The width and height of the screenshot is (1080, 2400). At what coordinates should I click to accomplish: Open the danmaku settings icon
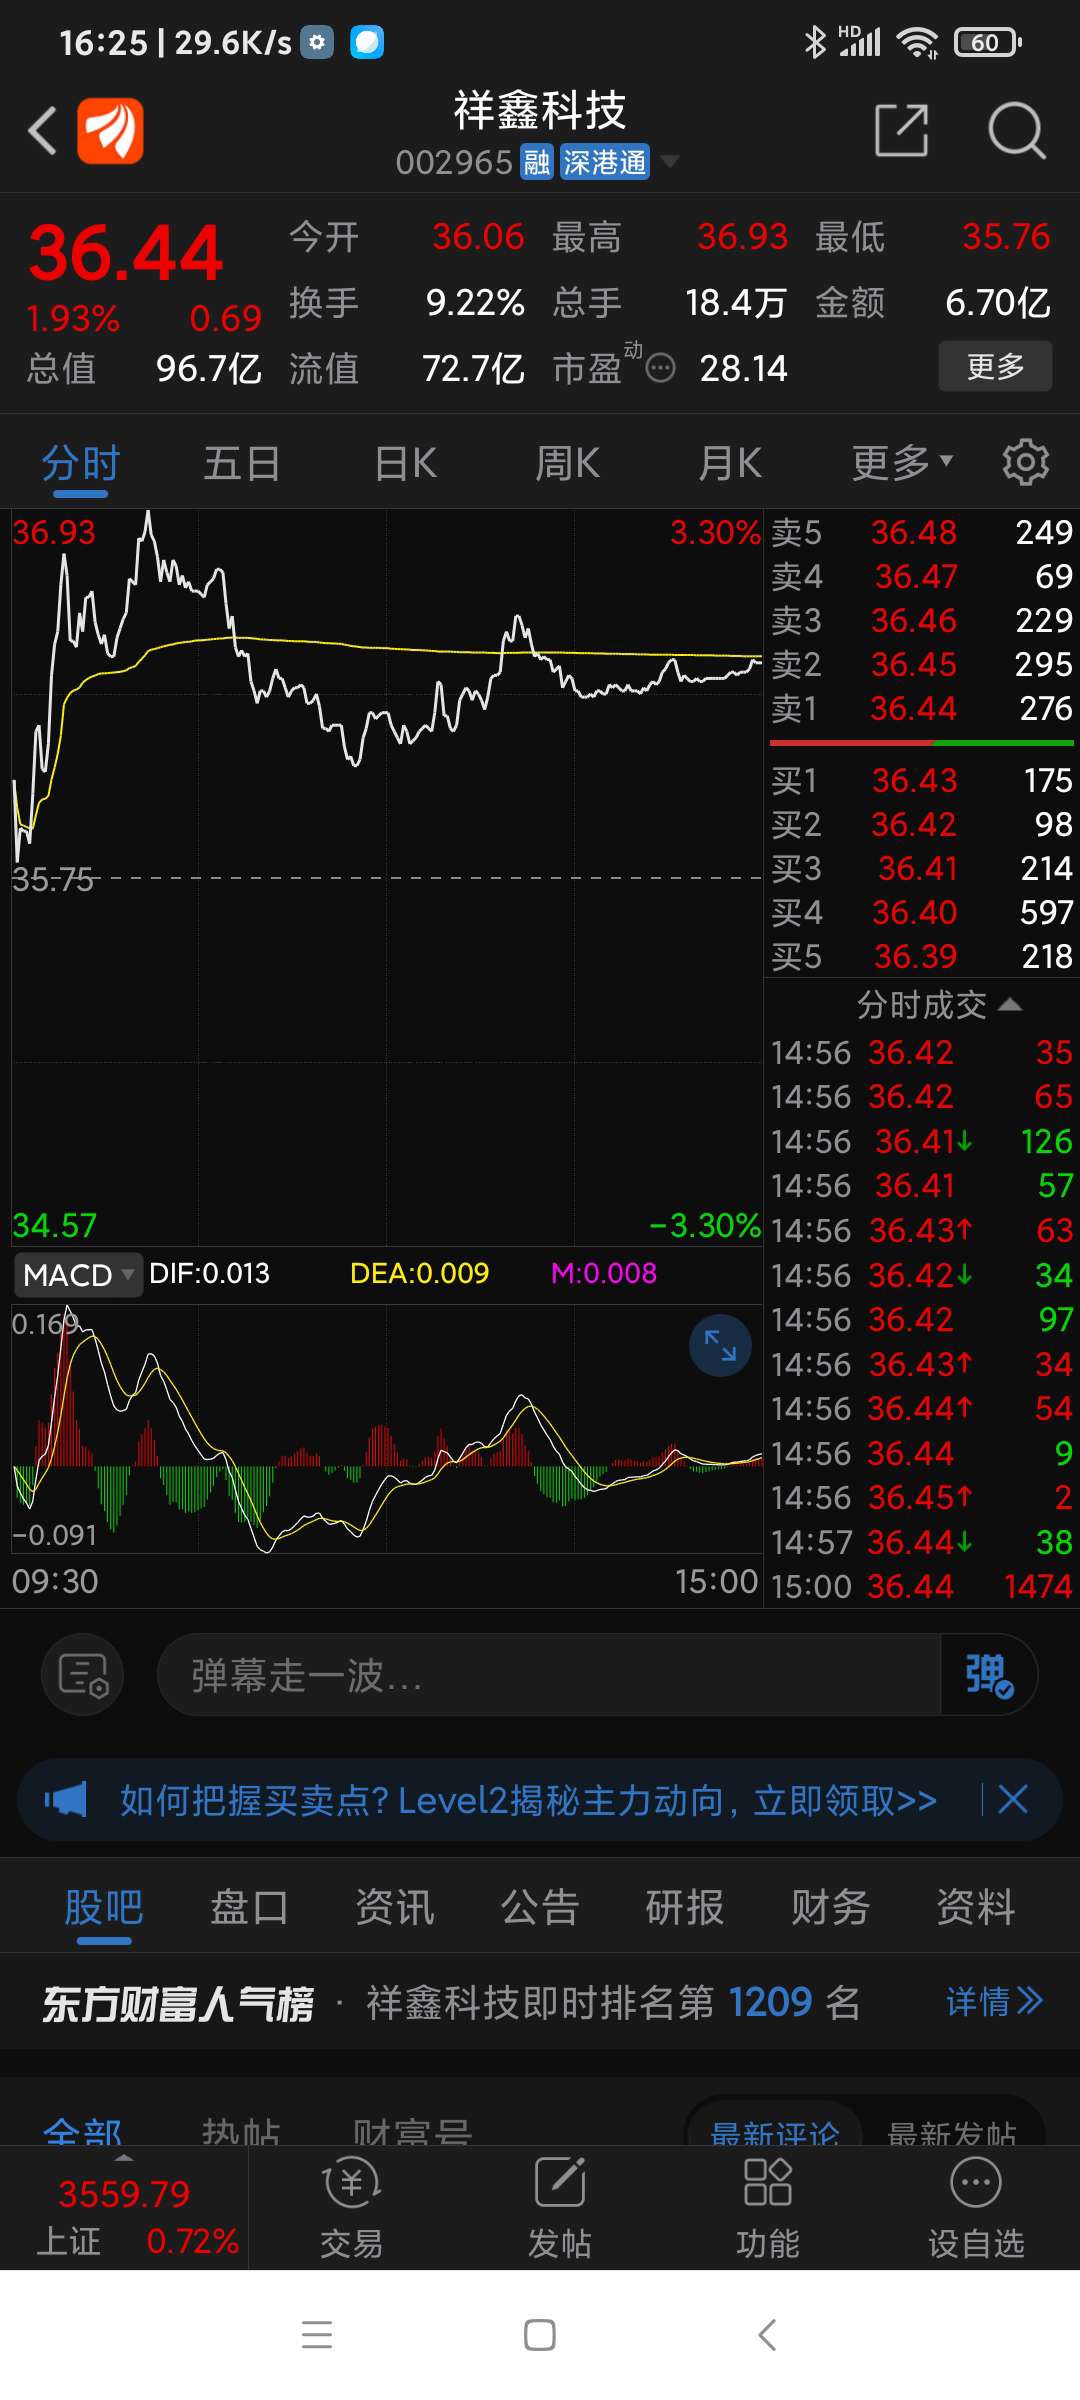tap(82, 1674)
